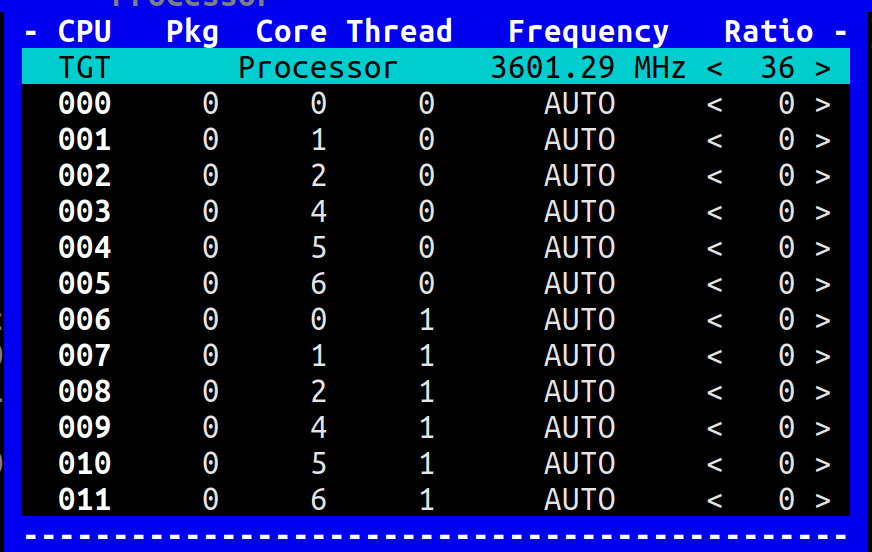Image resolution: width=872 pixels, height=552 pixels.
Task: Click the right arrow for CPU 007 ratio
Action: click(823, 357)
